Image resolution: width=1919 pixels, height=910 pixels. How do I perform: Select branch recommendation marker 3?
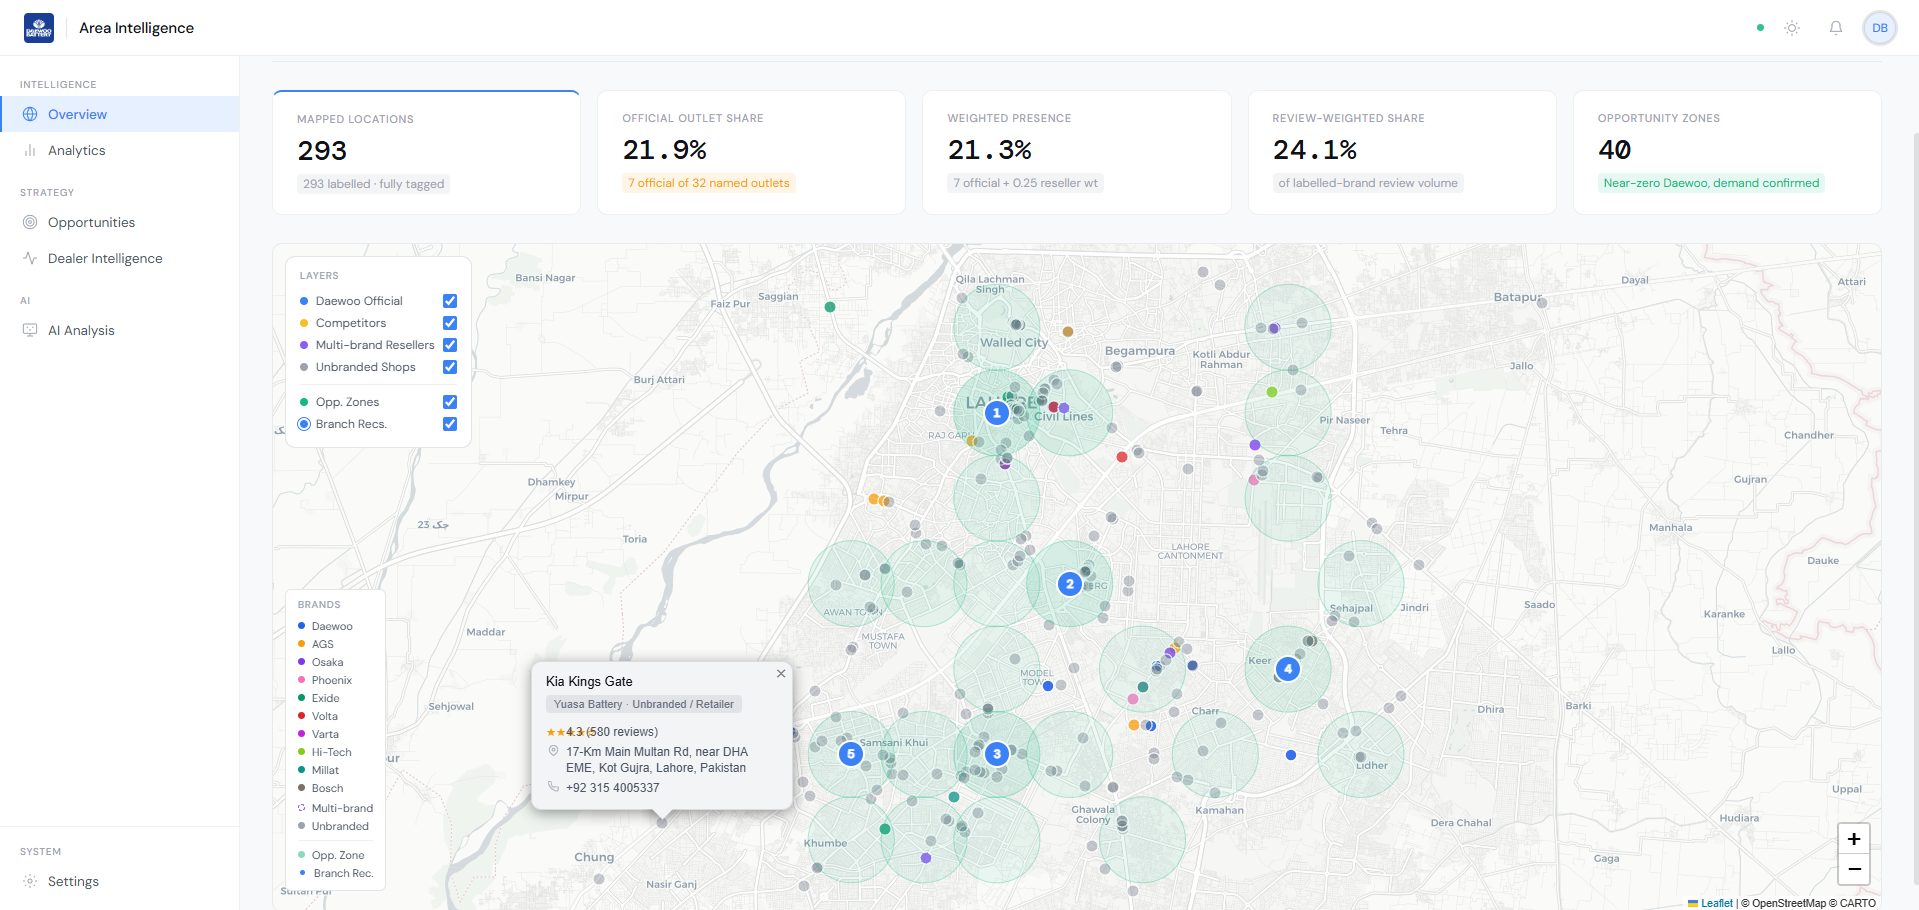click(x=996, y=754)
